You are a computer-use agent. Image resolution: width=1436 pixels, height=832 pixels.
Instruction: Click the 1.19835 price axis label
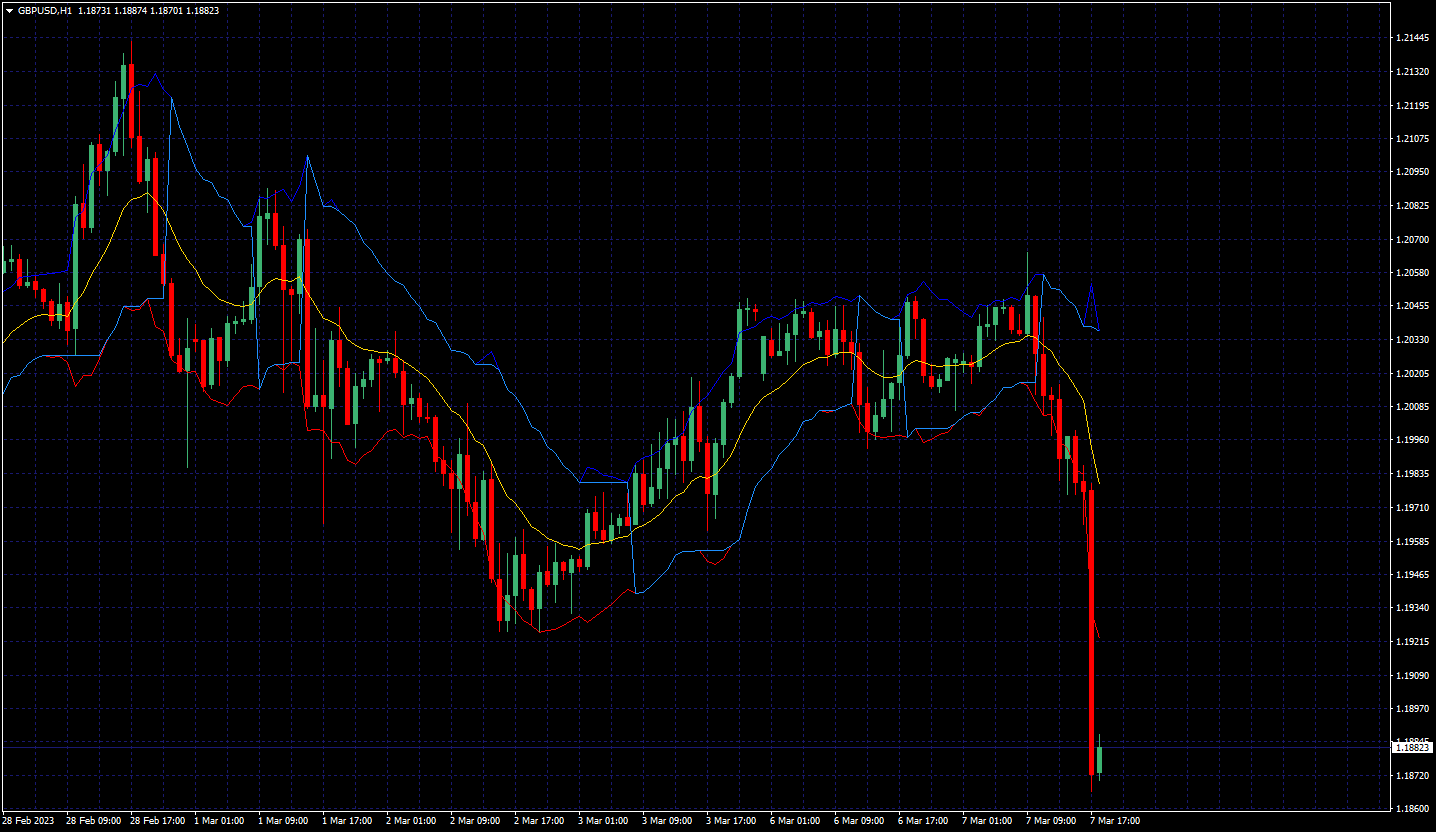1412,474
